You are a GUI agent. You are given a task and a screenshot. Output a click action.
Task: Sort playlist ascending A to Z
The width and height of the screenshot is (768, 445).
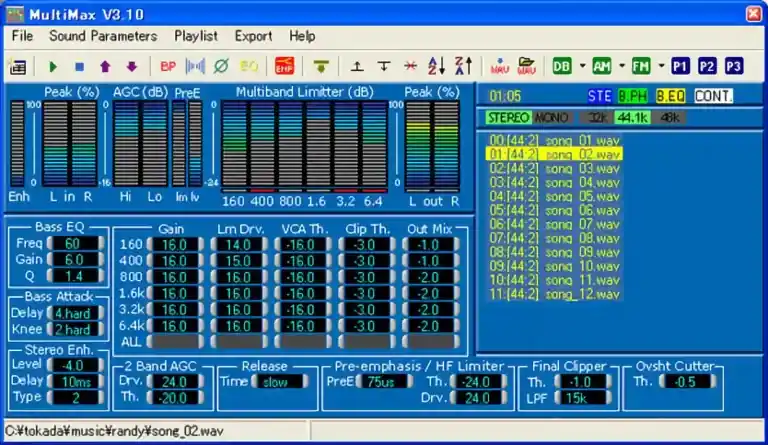tap(436, 66)
